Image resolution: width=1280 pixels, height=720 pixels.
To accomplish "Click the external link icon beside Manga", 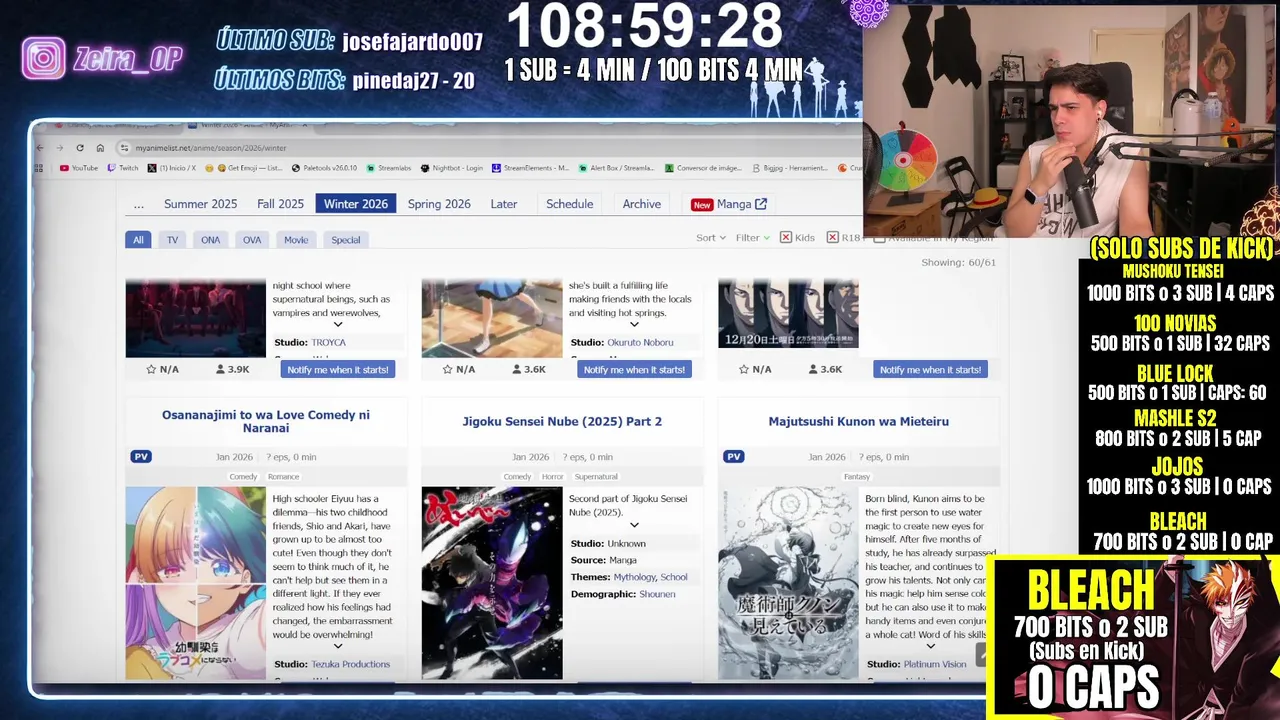I will click(x=761, y=204).
